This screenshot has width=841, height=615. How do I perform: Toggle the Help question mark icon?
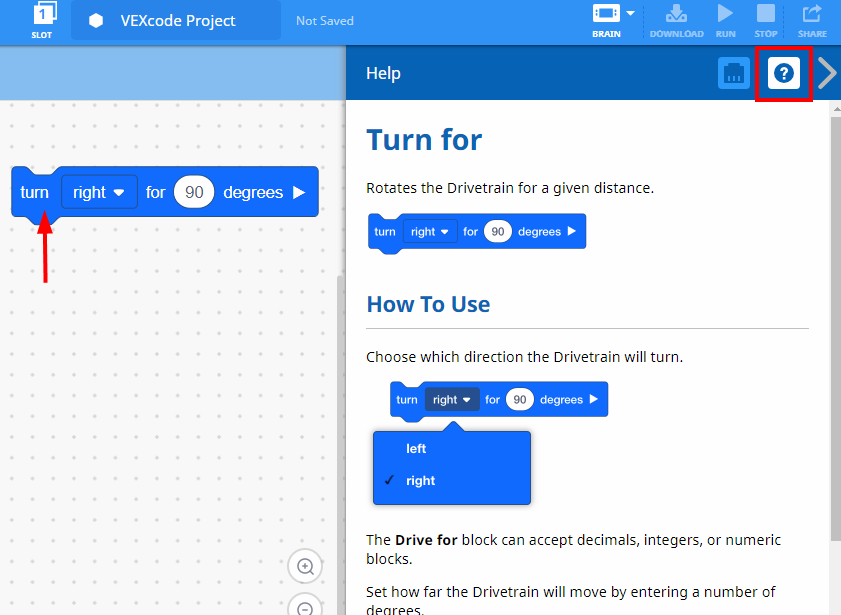pos(784,73)
